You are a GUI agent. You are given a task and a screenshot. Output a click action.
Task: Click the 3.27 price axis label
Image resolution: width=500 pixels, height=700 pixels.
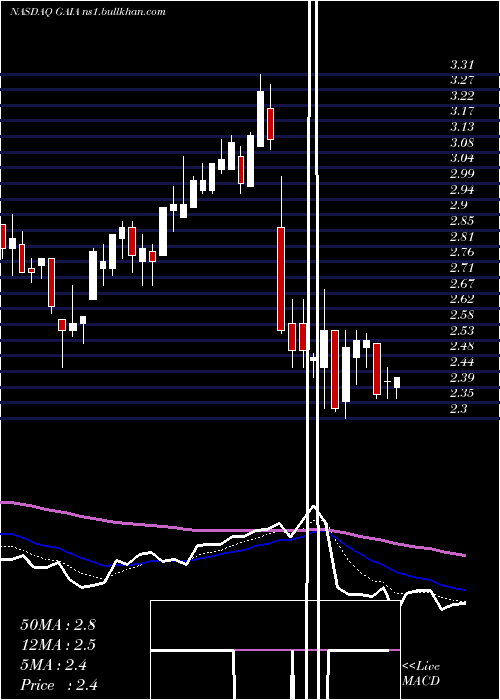point(462,81)
